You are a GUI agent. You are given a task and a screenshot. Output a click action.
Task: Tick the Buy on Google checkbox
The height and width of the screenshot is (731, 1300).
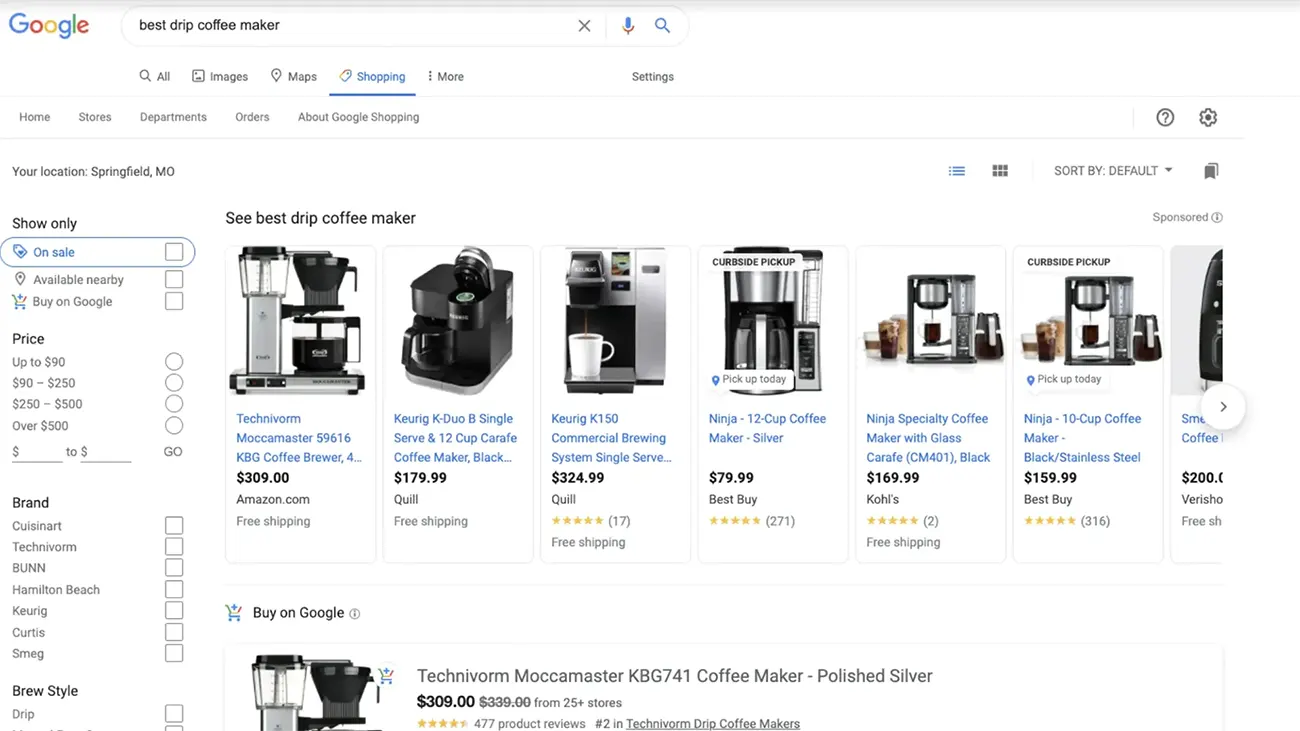pyautogui.click(x=174, y=301)
